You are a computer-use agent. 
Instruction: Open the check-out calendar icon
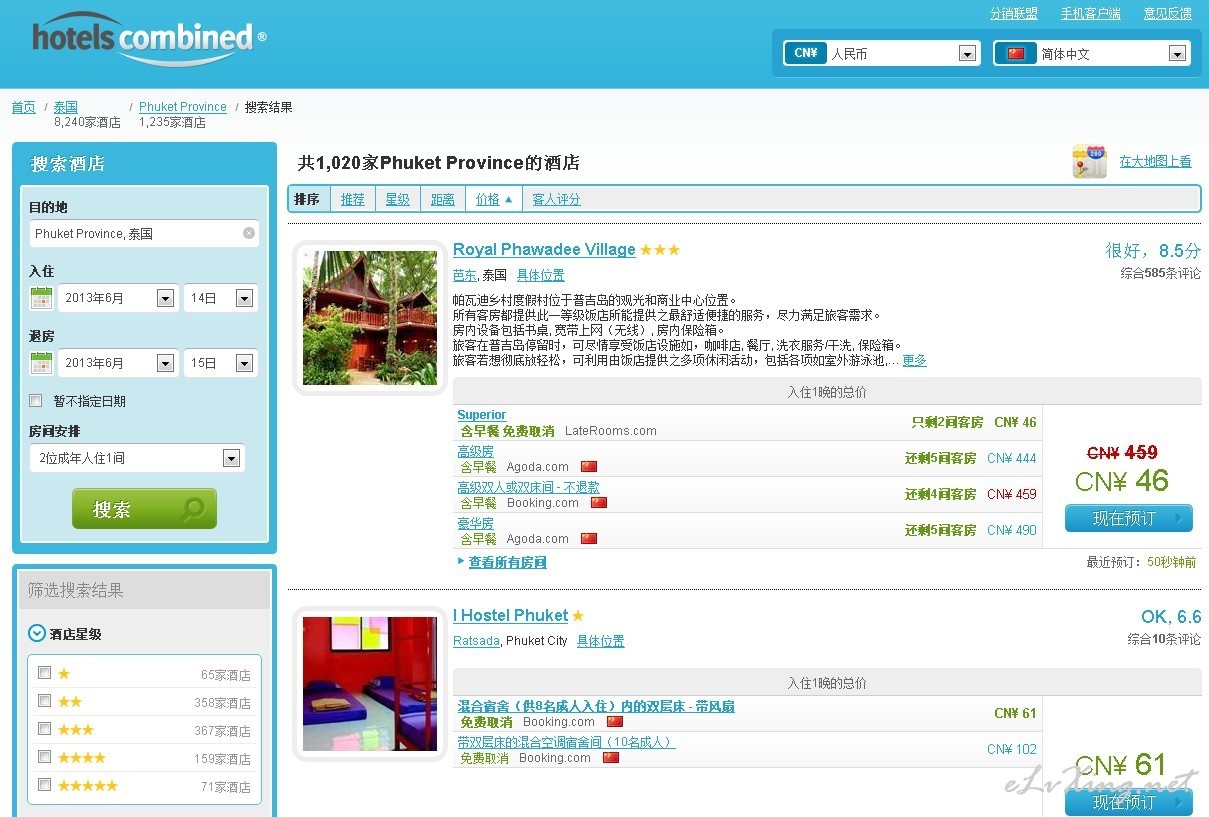41,363
